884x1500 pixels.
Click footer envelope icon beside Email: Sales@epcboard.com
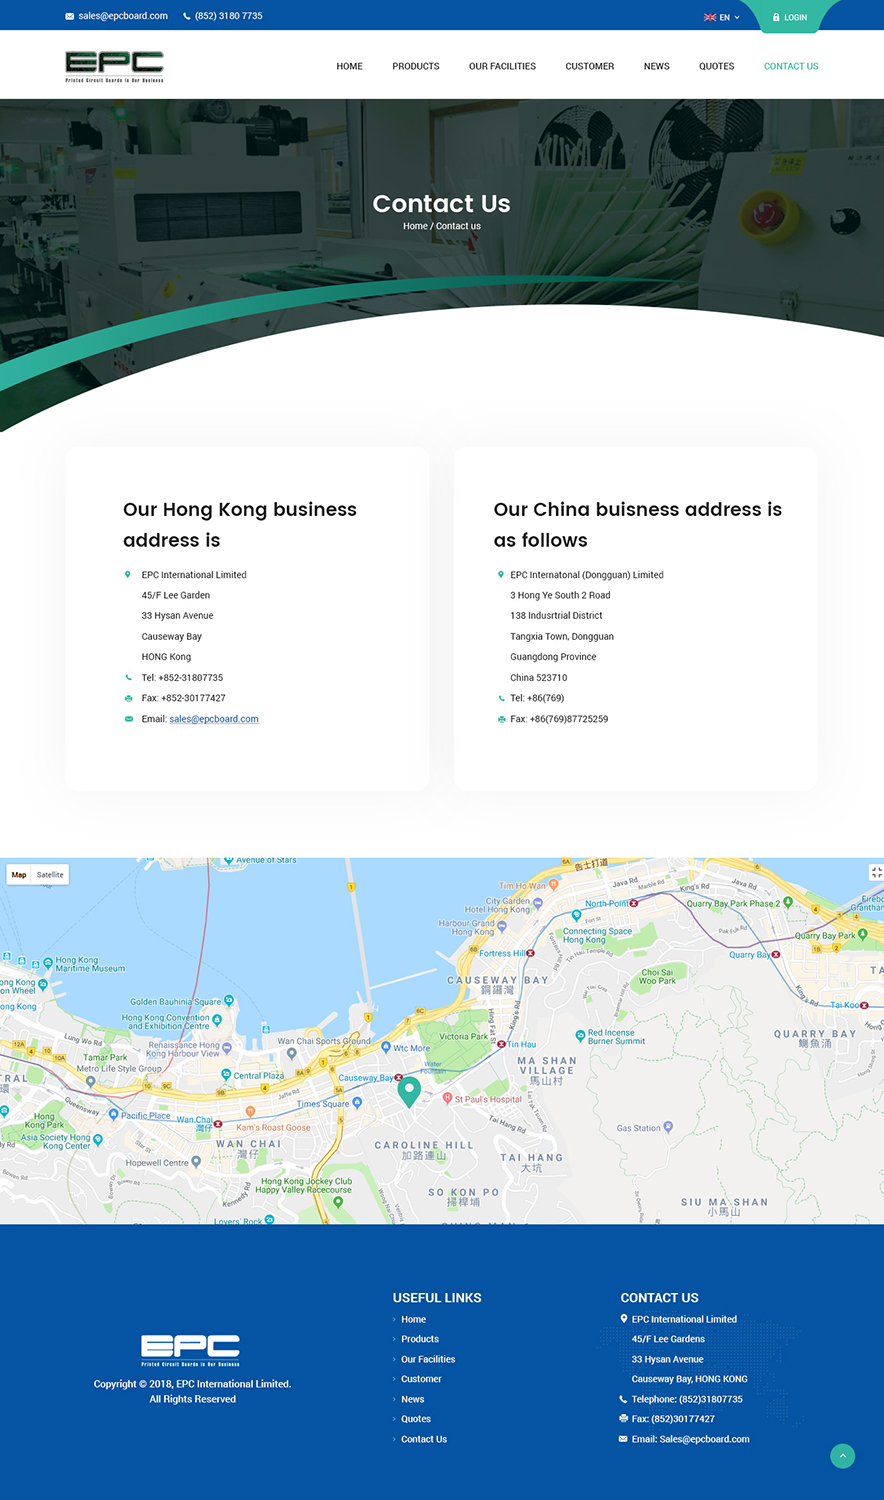[624, 1439]
